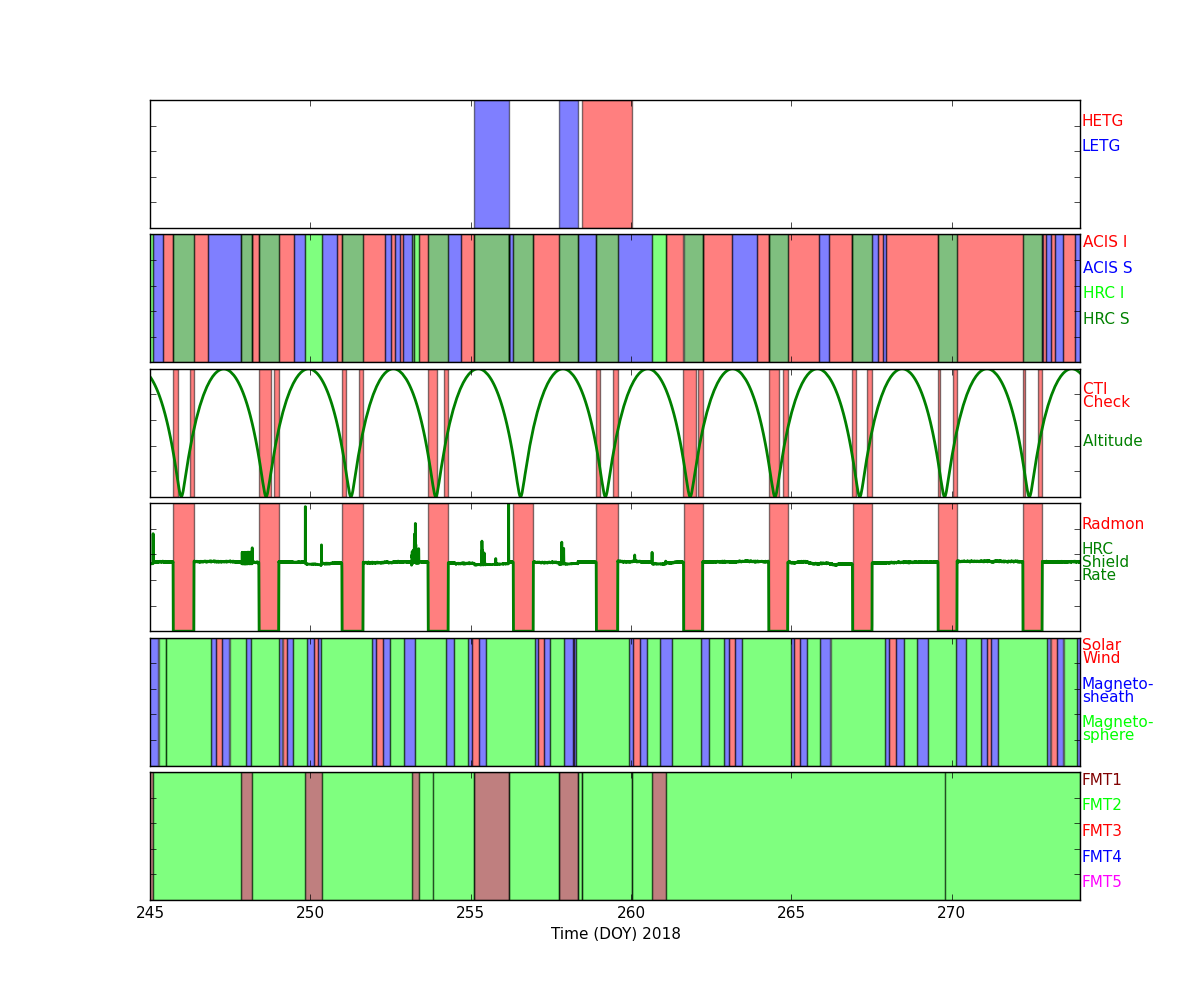Image resolution: width=1200 pixels, height=1000 pixels.
Task: Select the 270 tick label on x-axis
Action: point(950,914)
